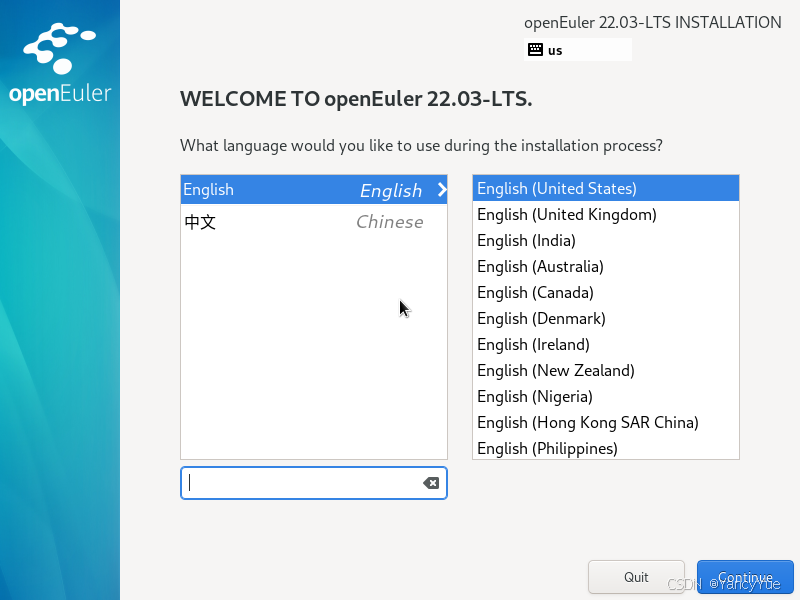Select English (United Kingdom) locale
The image size is (800, 600).
[x=566, y=214]
